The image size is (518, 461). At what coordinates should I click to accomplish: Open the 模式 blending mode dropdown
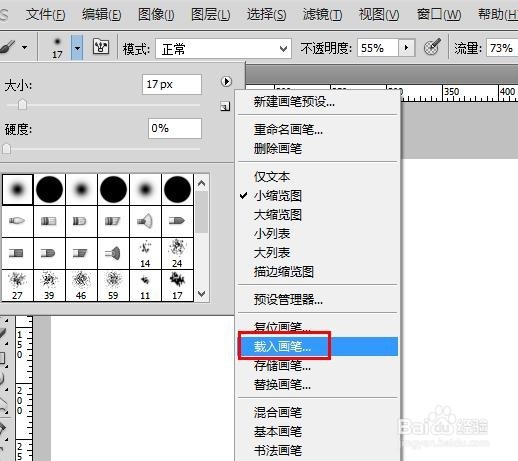click(x=223, y=49)
